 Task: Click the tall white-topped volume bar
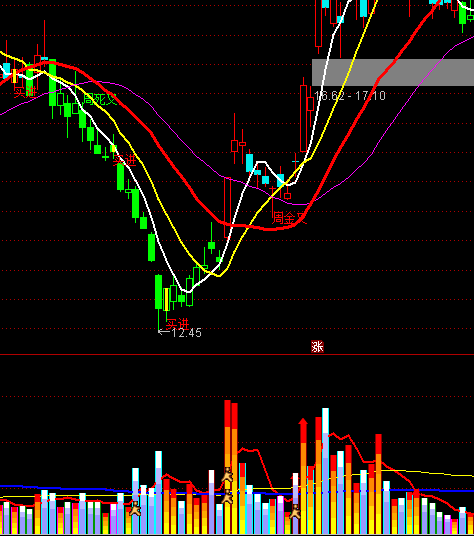tap(325, 471)
